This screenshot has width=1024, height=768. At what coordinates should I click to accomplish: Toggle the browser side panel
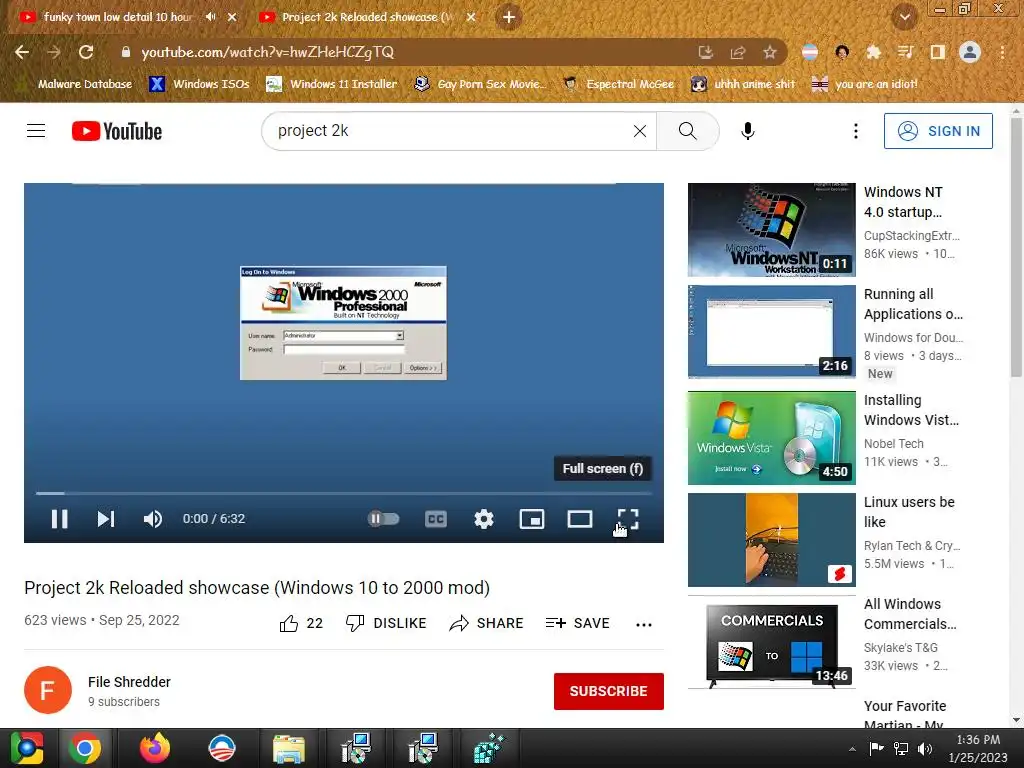[x=938, y=52]
